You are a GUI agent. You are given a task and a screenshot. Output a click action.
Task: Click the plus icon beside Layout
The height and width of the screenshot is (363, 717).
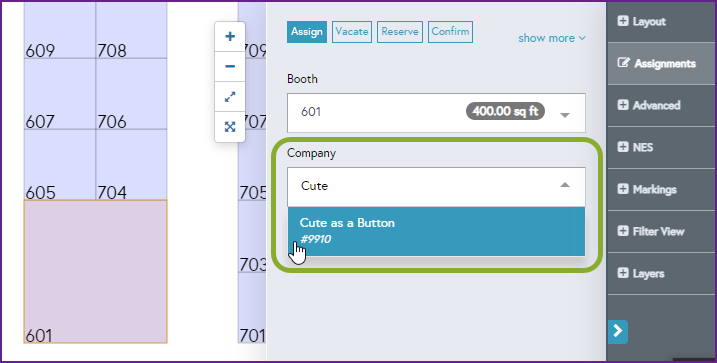tap(623, 21)
